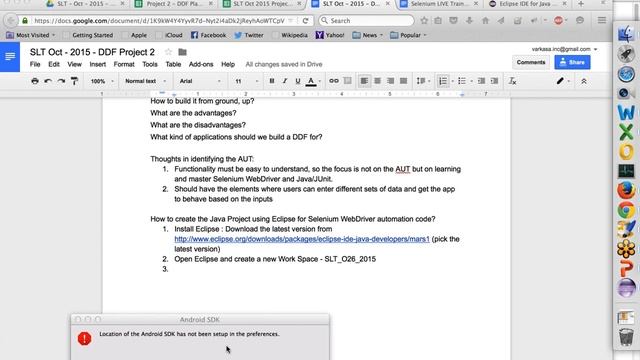Set center text alignment

378,81
